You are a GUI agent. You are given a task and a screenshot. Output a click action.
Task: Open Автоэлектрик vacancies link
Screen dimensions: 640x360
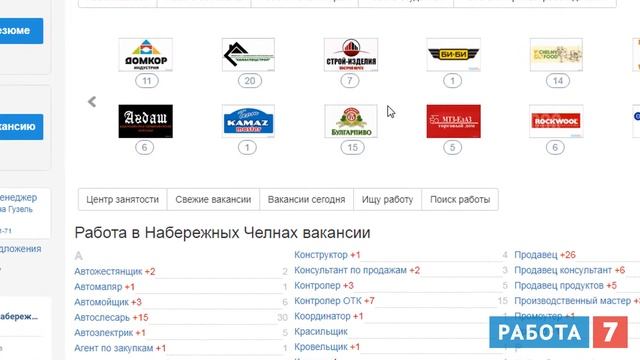pos(104,333)
